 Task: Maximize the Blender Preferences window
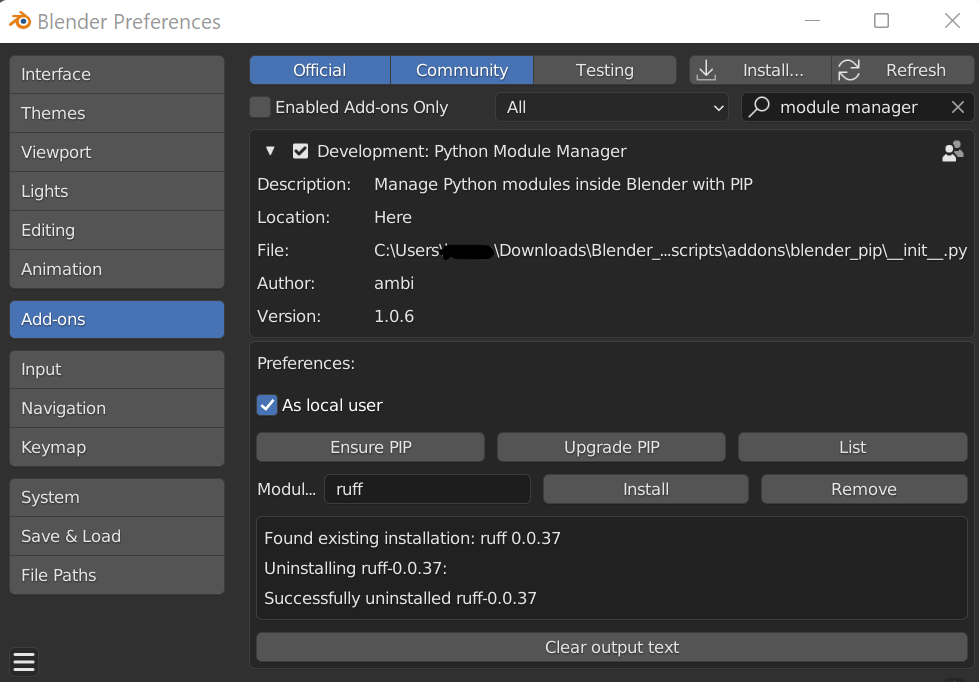(x=881, y=21)
